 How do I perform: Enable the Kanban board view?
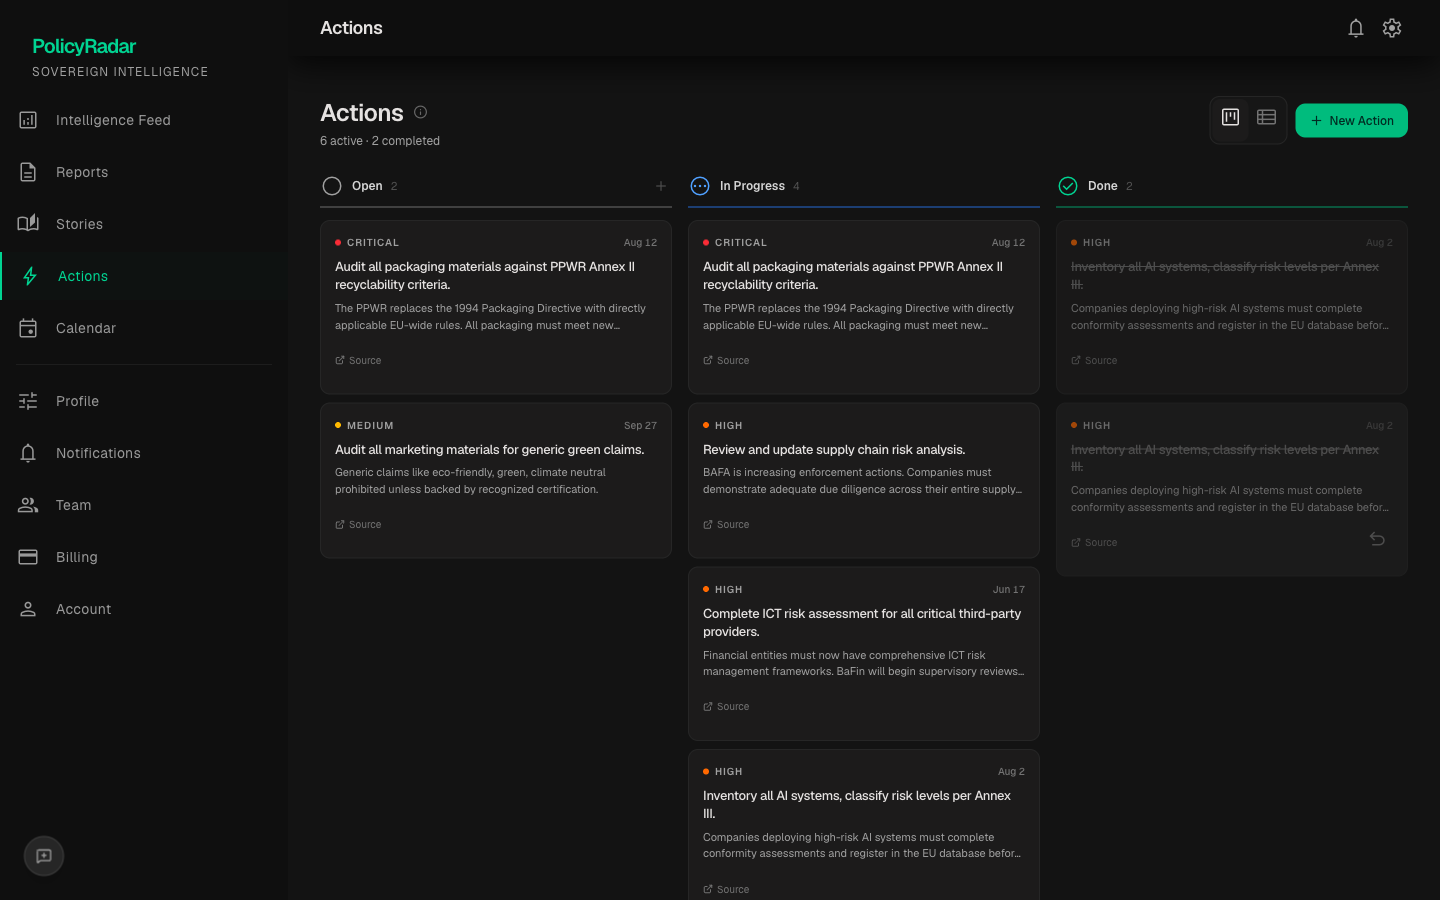[1230, 117]
